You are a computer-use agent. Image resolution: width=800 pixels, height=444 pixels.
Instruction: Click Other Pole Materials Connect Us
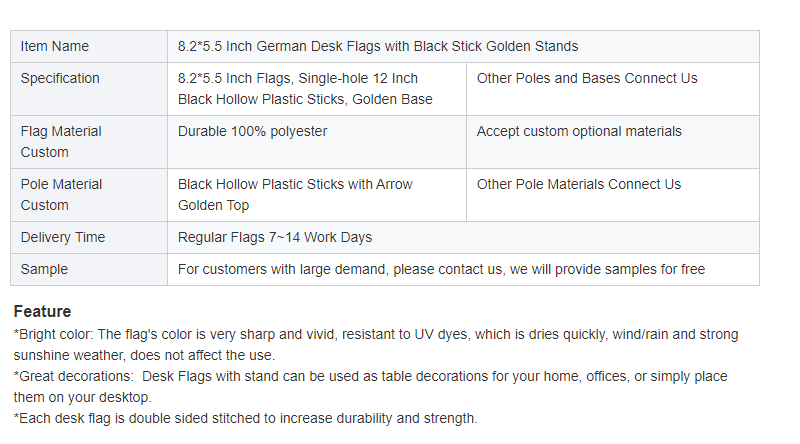tap(579, 184)
